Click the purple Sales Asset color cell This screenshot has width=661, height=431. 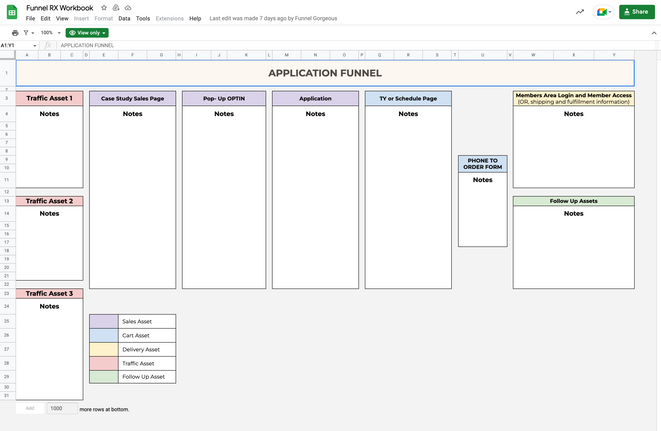coord(103,321)
